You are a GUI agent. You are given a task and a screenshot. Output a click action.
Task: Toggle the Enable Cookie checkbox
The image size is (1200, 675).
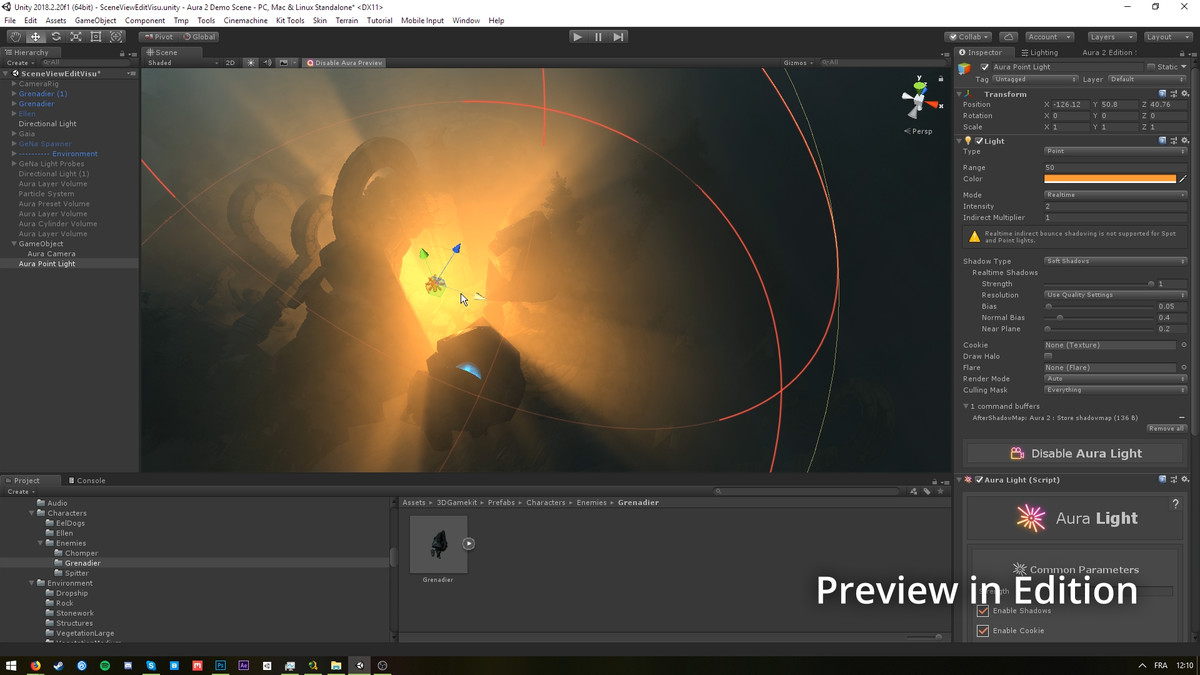point(983,630)
